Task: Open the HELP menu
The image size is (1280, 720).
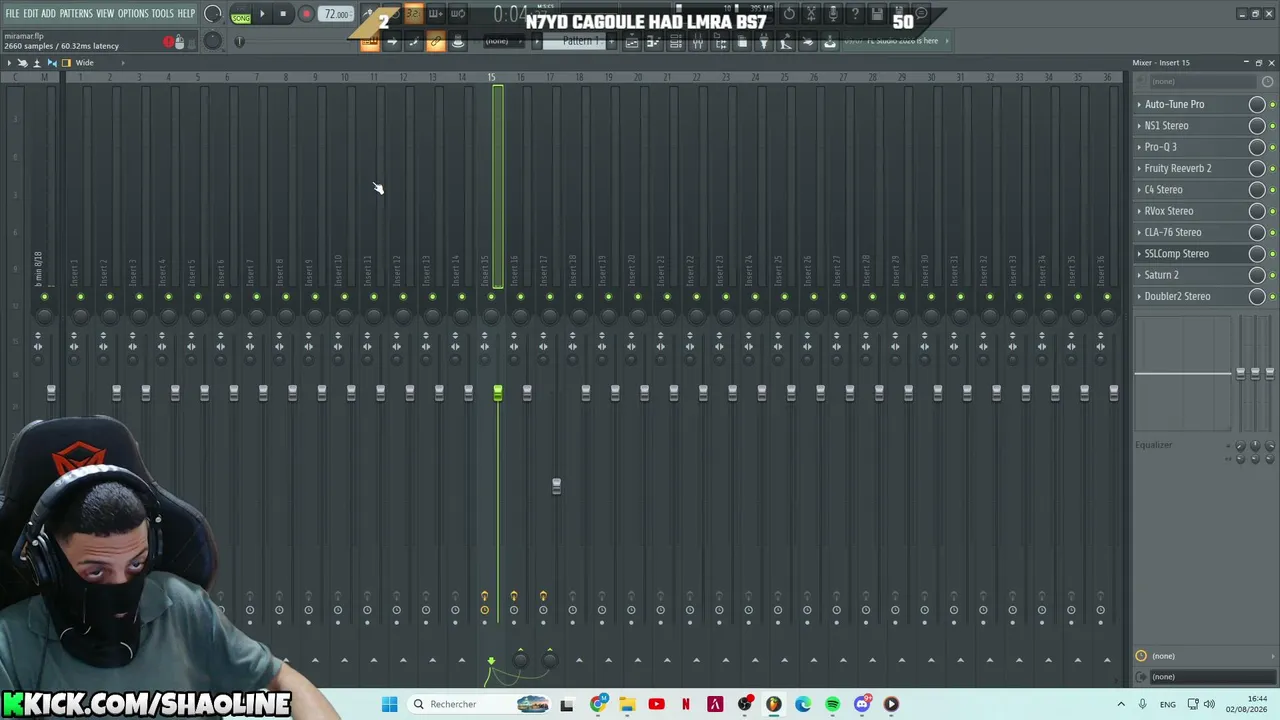Action: point(186,13)
